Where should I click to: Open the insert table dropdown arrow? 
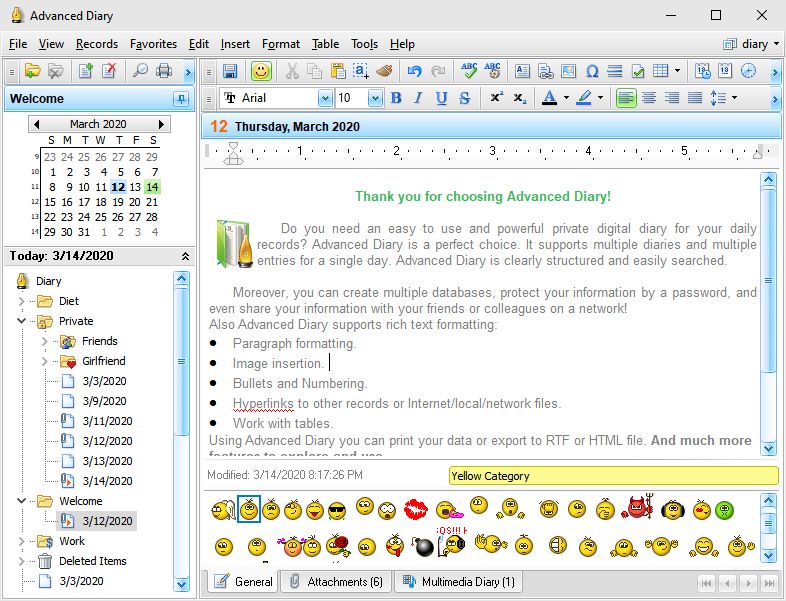point(677,71)
